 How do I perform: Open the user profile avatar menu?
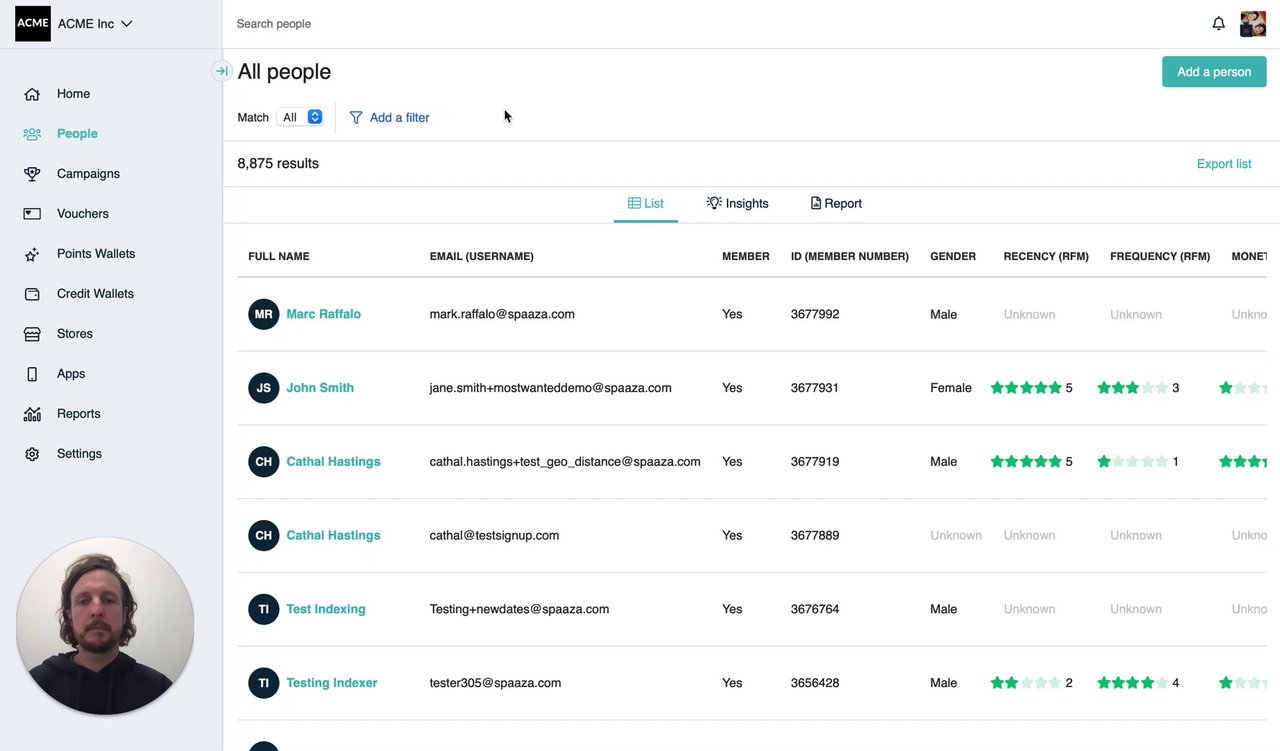(1253, 23)
